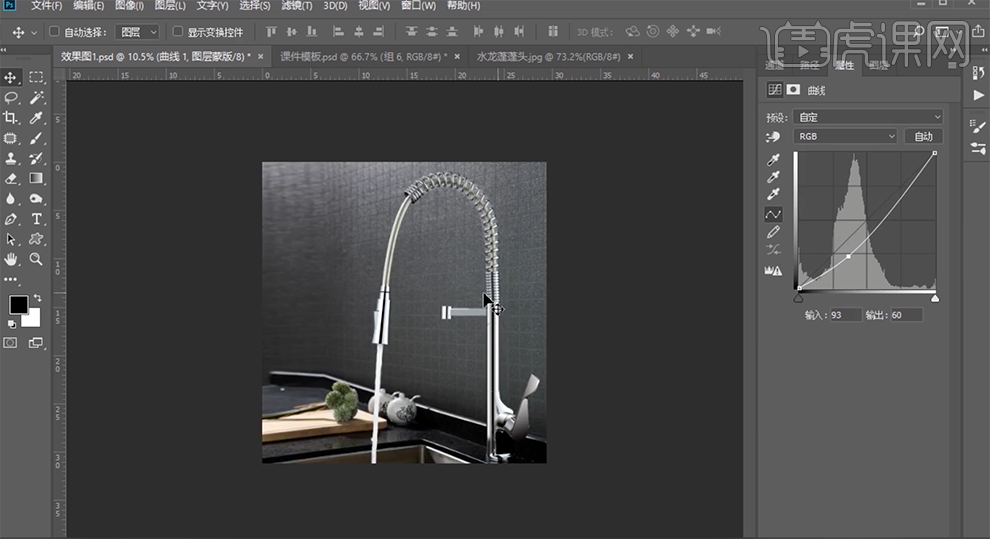
Task: Click the curve control point on graph
Action: tap(848, 256)
